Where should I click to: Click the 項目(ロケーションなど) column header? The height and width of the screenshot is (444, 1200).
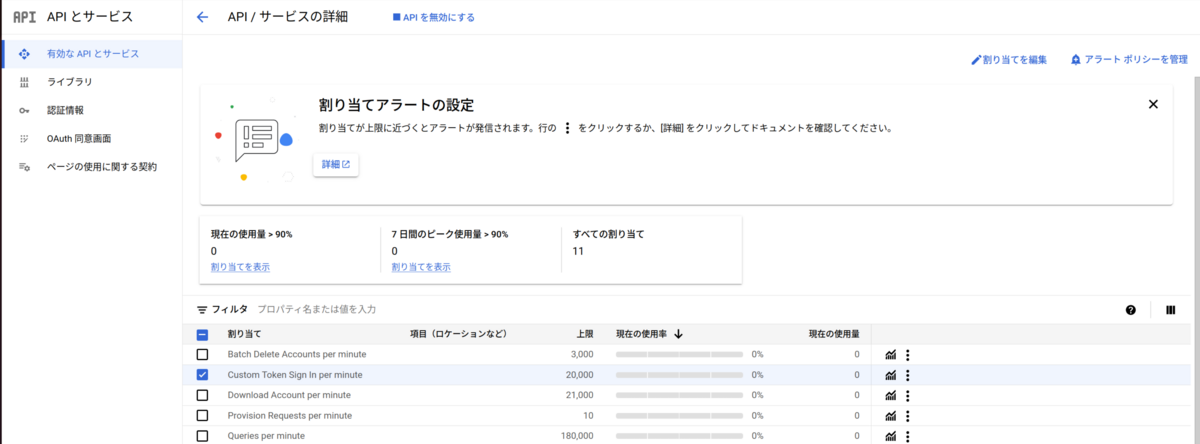(459, 334)
